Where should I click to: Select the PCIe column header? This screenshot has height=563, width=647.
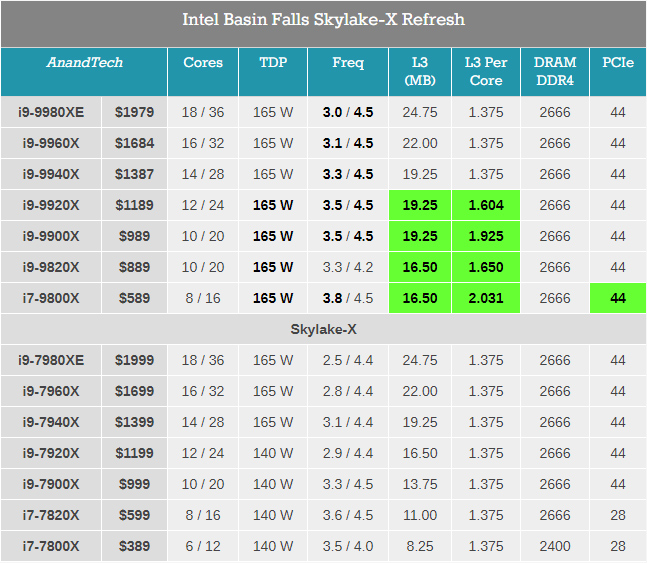tap(617, 62)
